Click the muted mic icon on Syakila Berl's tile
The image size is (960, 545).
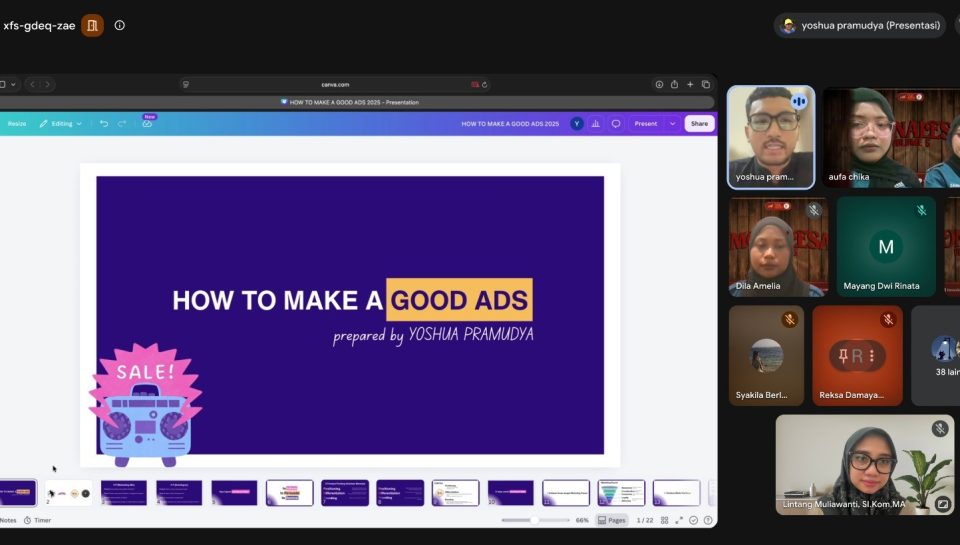tap(789, 319)
